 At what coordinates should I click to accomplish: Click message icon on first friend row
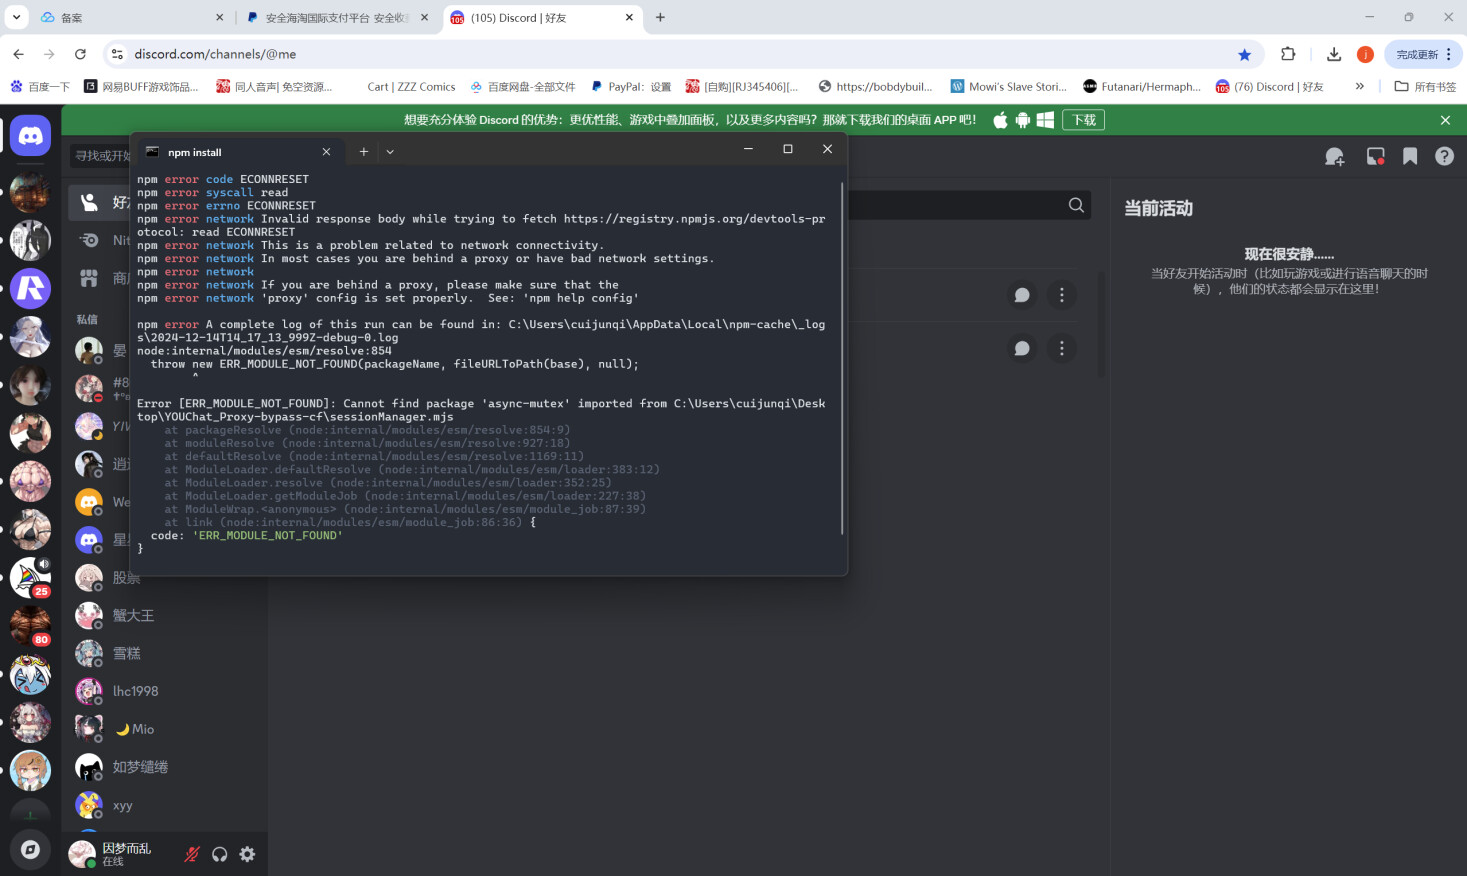pyautogui.click(x=1021, y=295)
